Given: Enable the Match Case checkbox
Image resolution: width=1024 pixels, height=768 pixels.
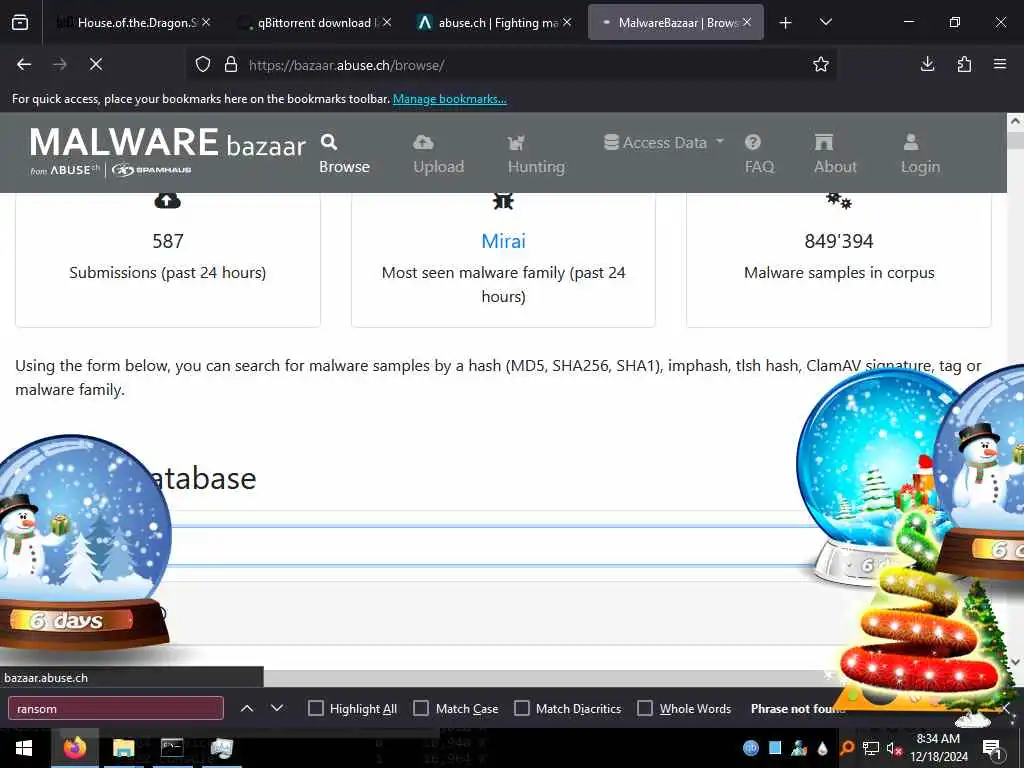Looking at the screenshot, I should (421, 709).
